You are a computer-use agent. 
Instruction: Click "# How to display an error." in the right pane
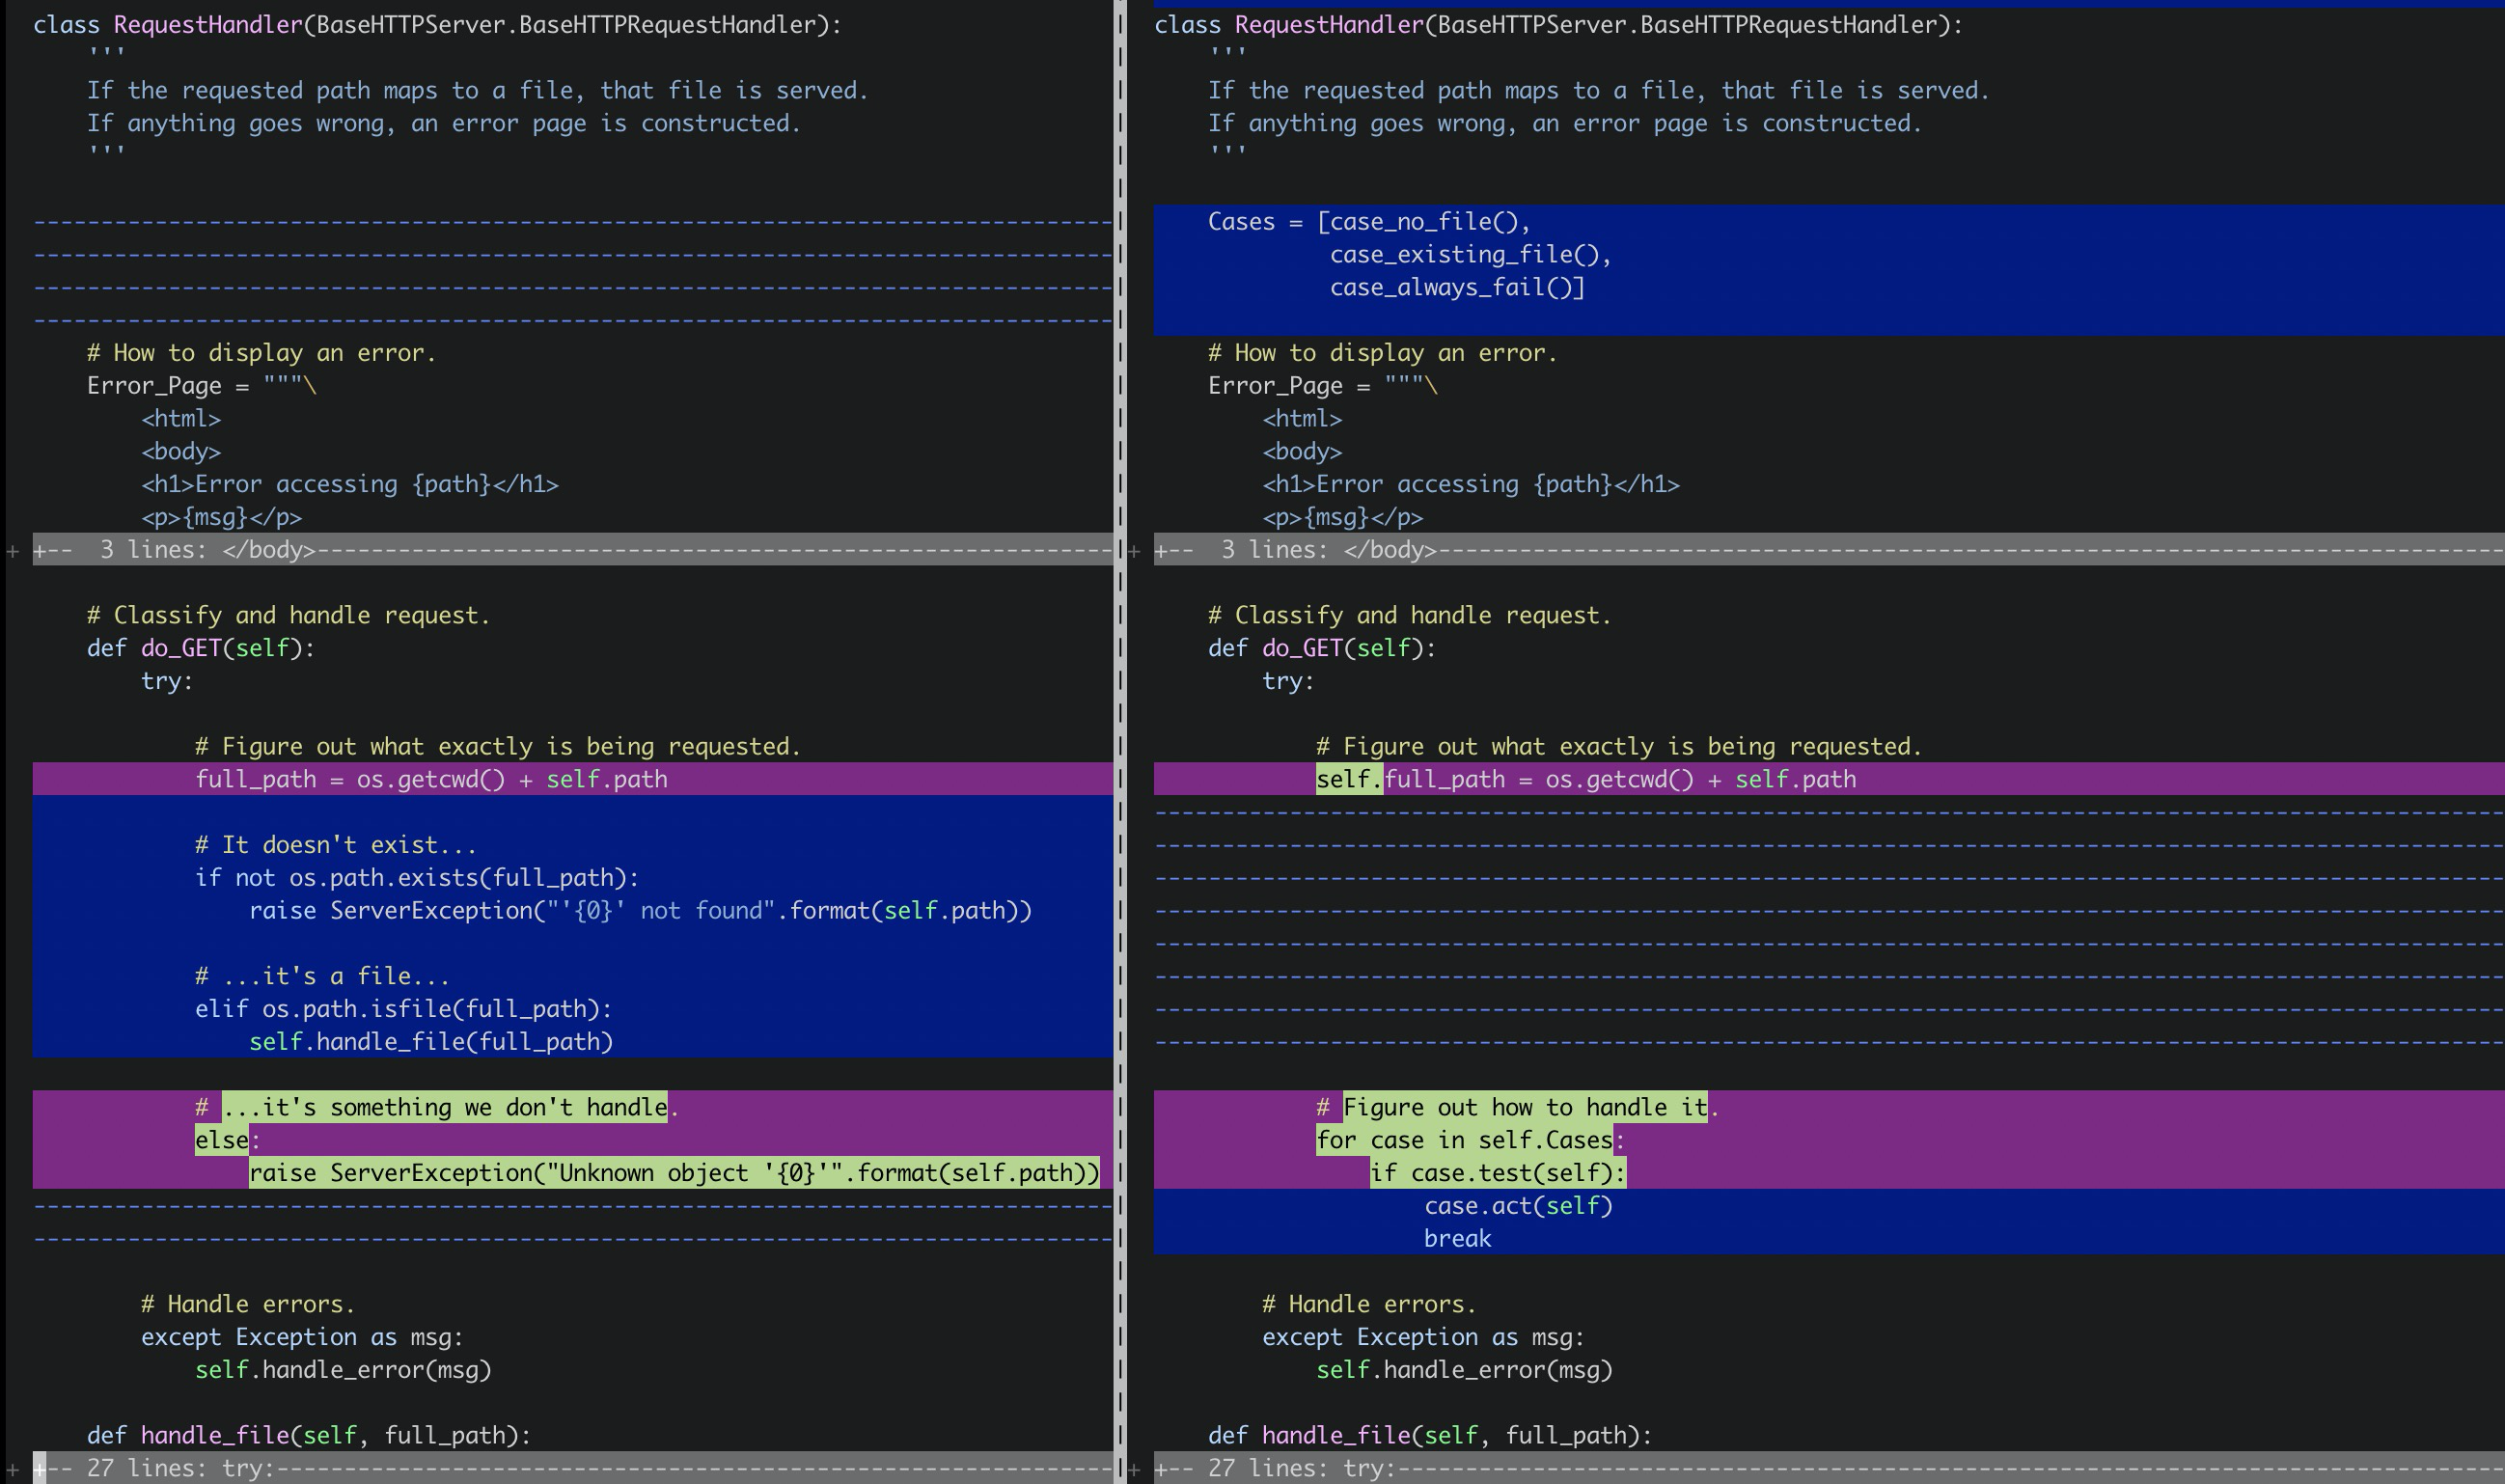tap(1382, 352)
